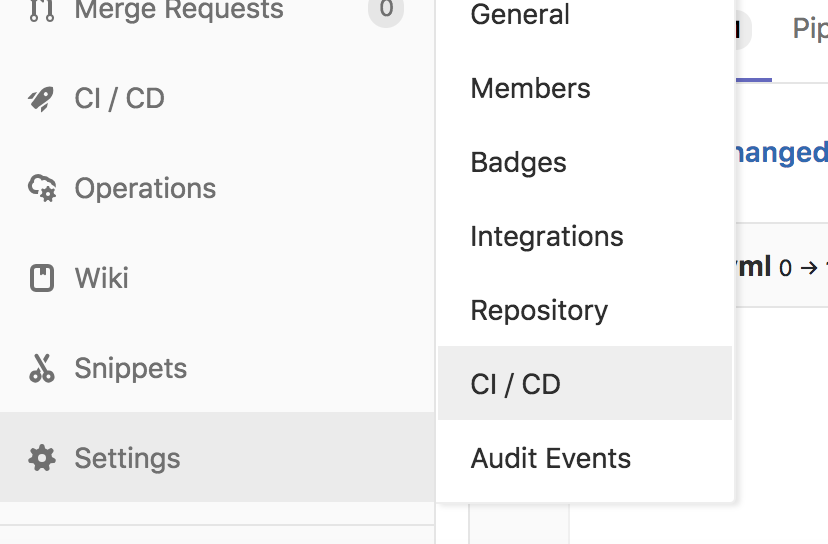
Task: Open the Operations sidebar label
Action: point(145,188)
